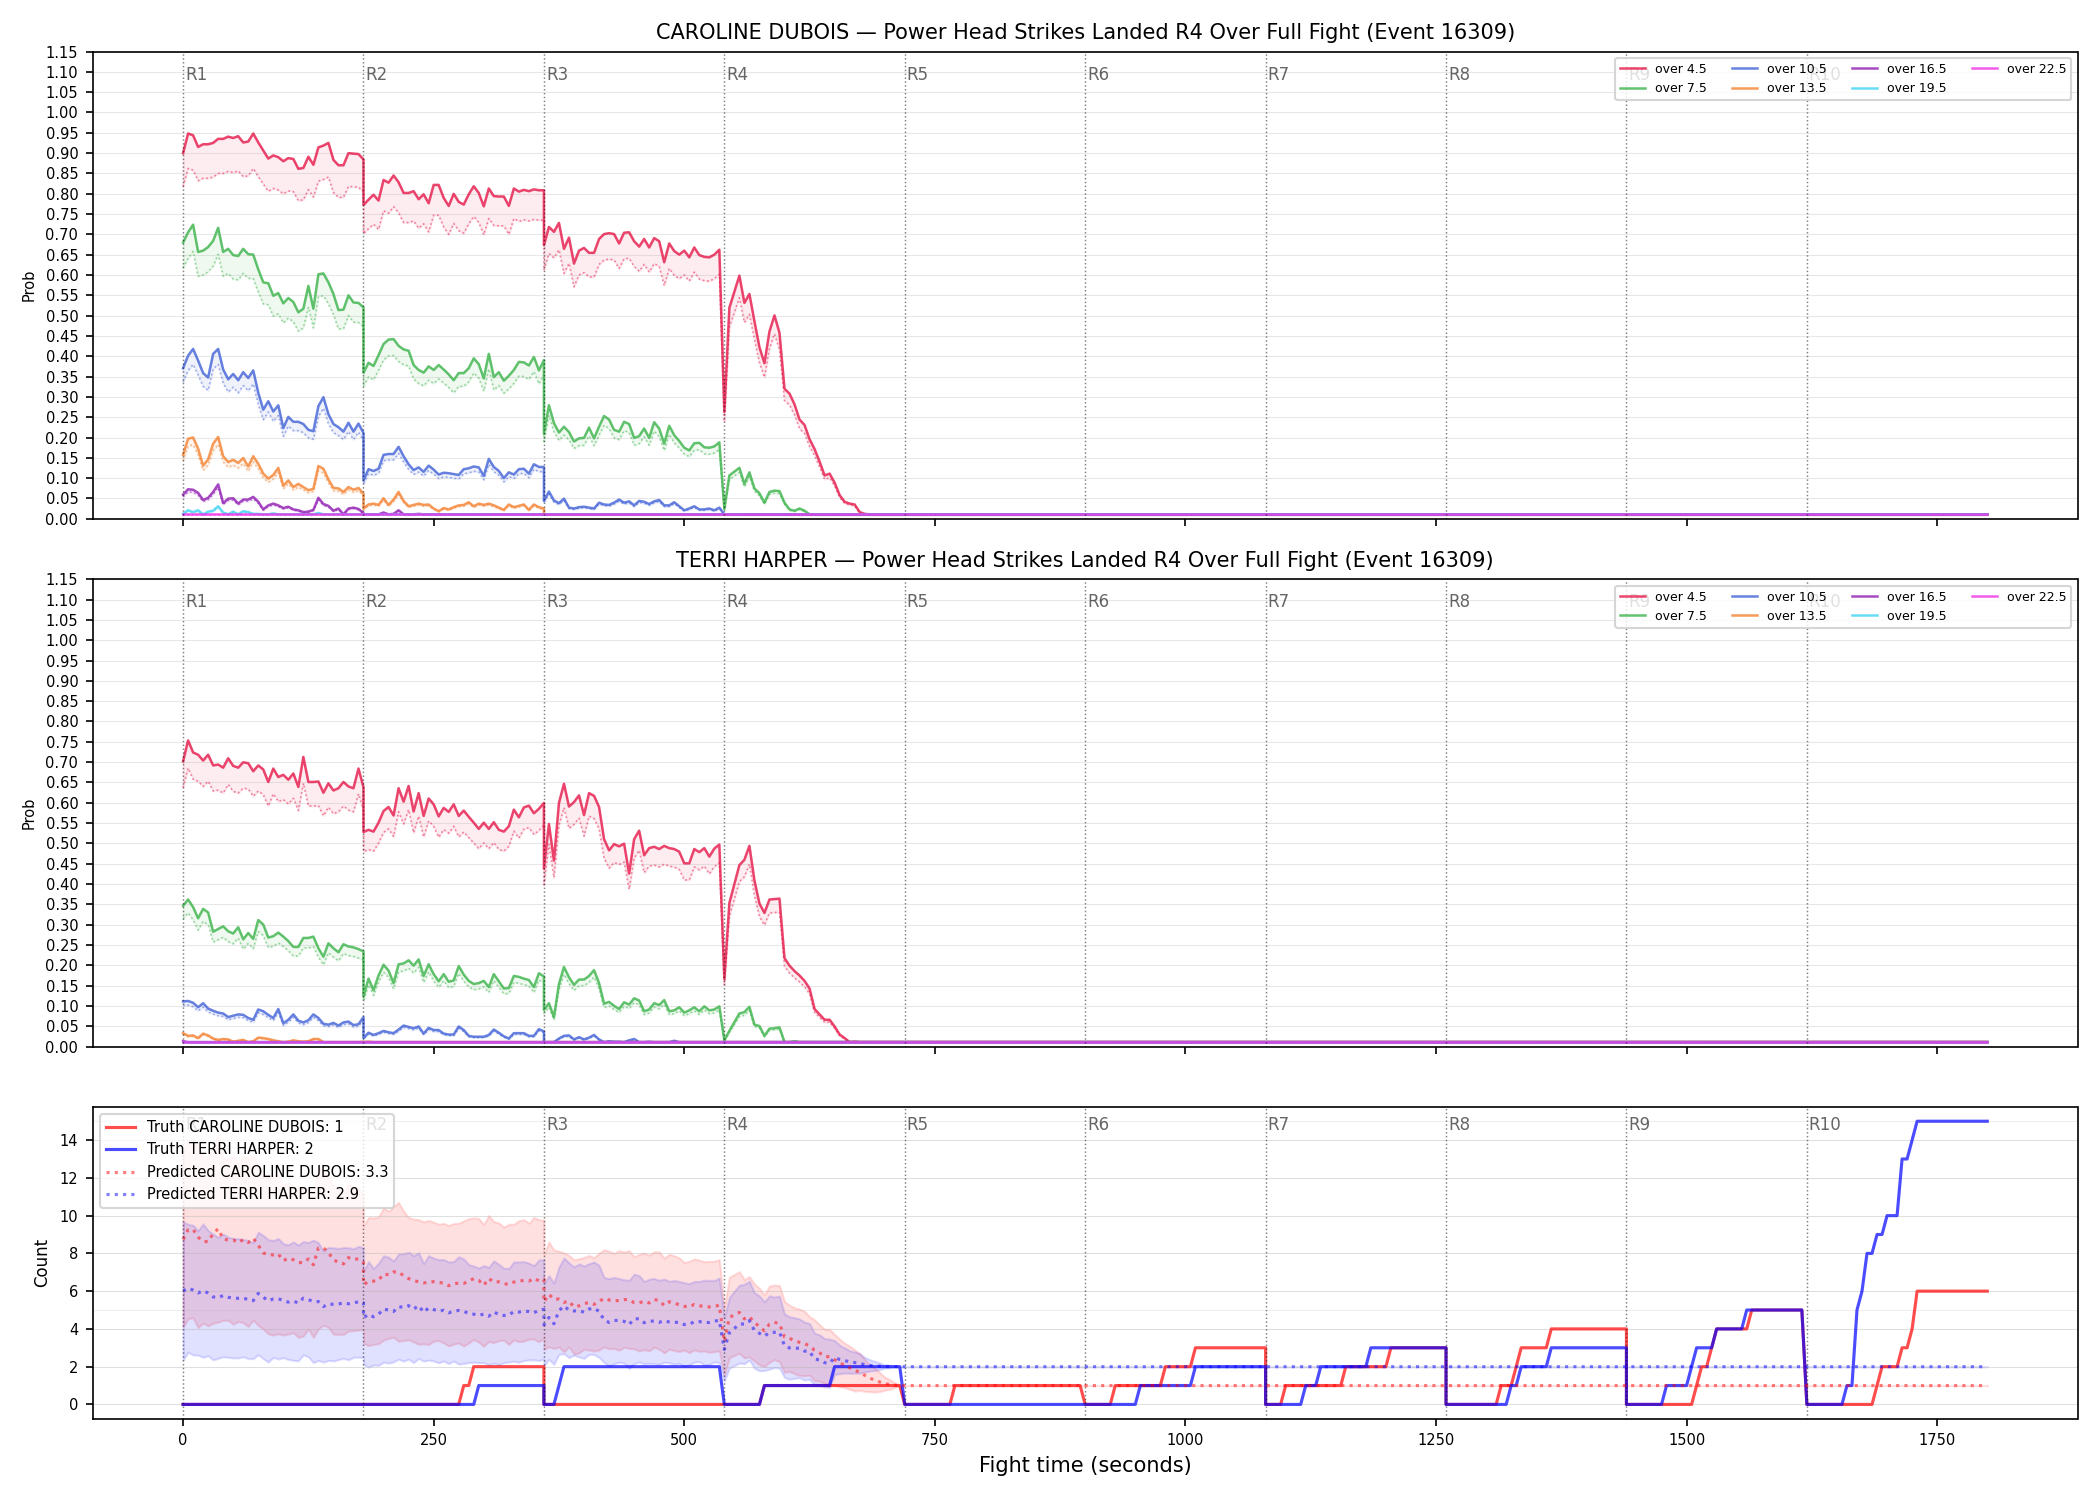Click R5 marker in Terri Harper chart

(917, 601)
